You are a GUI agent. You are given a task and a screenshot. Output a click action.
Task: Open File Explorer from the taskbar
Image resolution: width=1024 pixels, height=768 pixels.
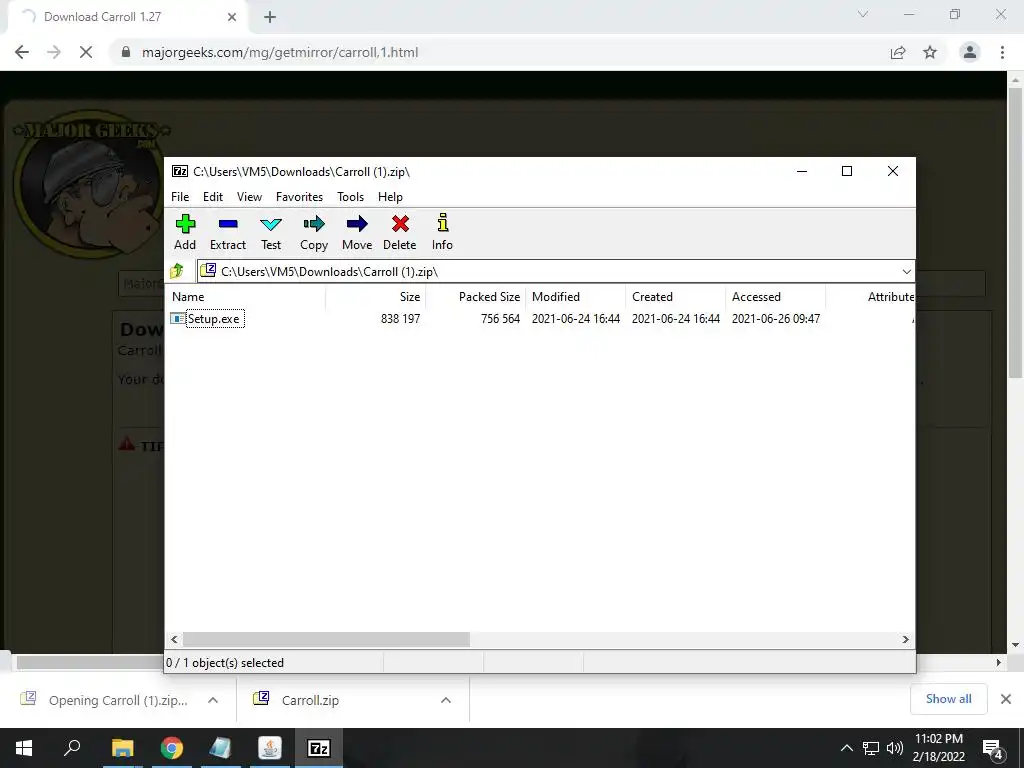pos(122,748)
